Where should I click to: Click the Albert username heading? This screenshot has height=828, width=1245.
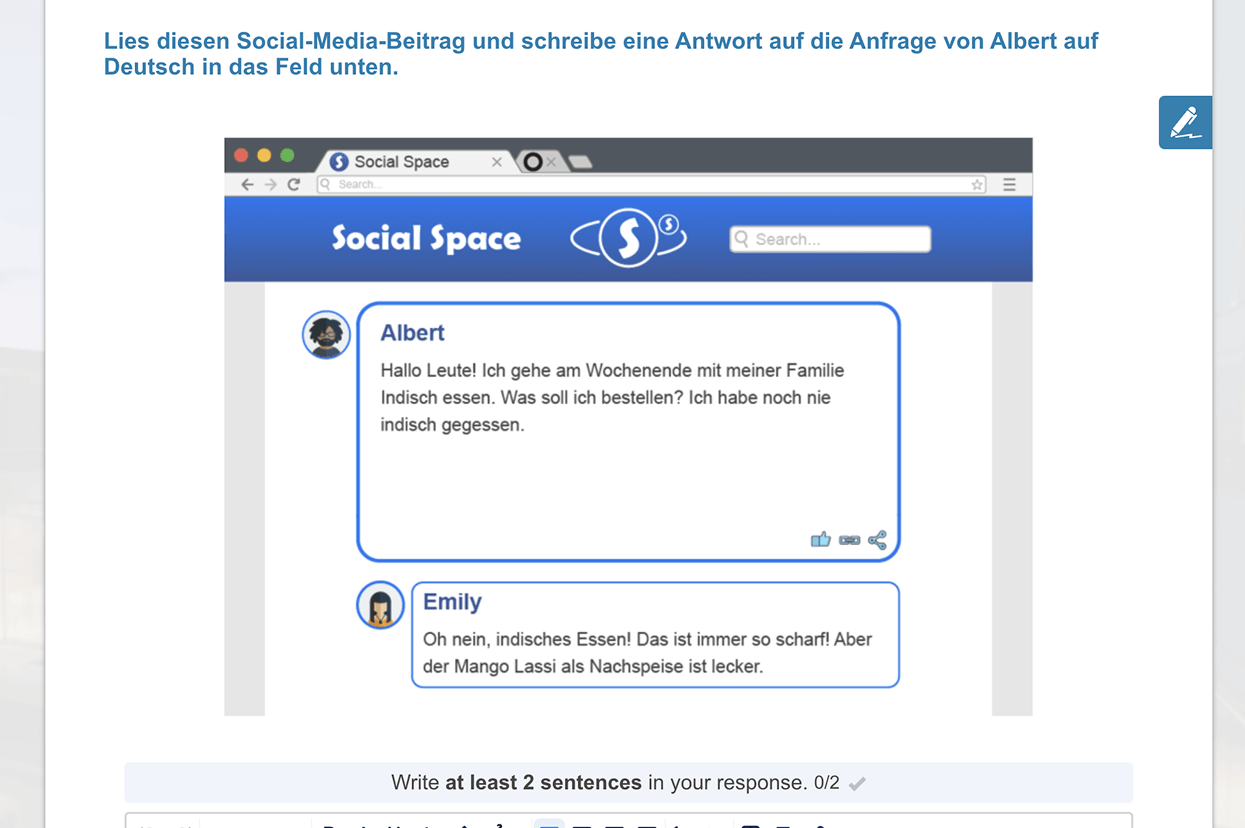[412, 333]
